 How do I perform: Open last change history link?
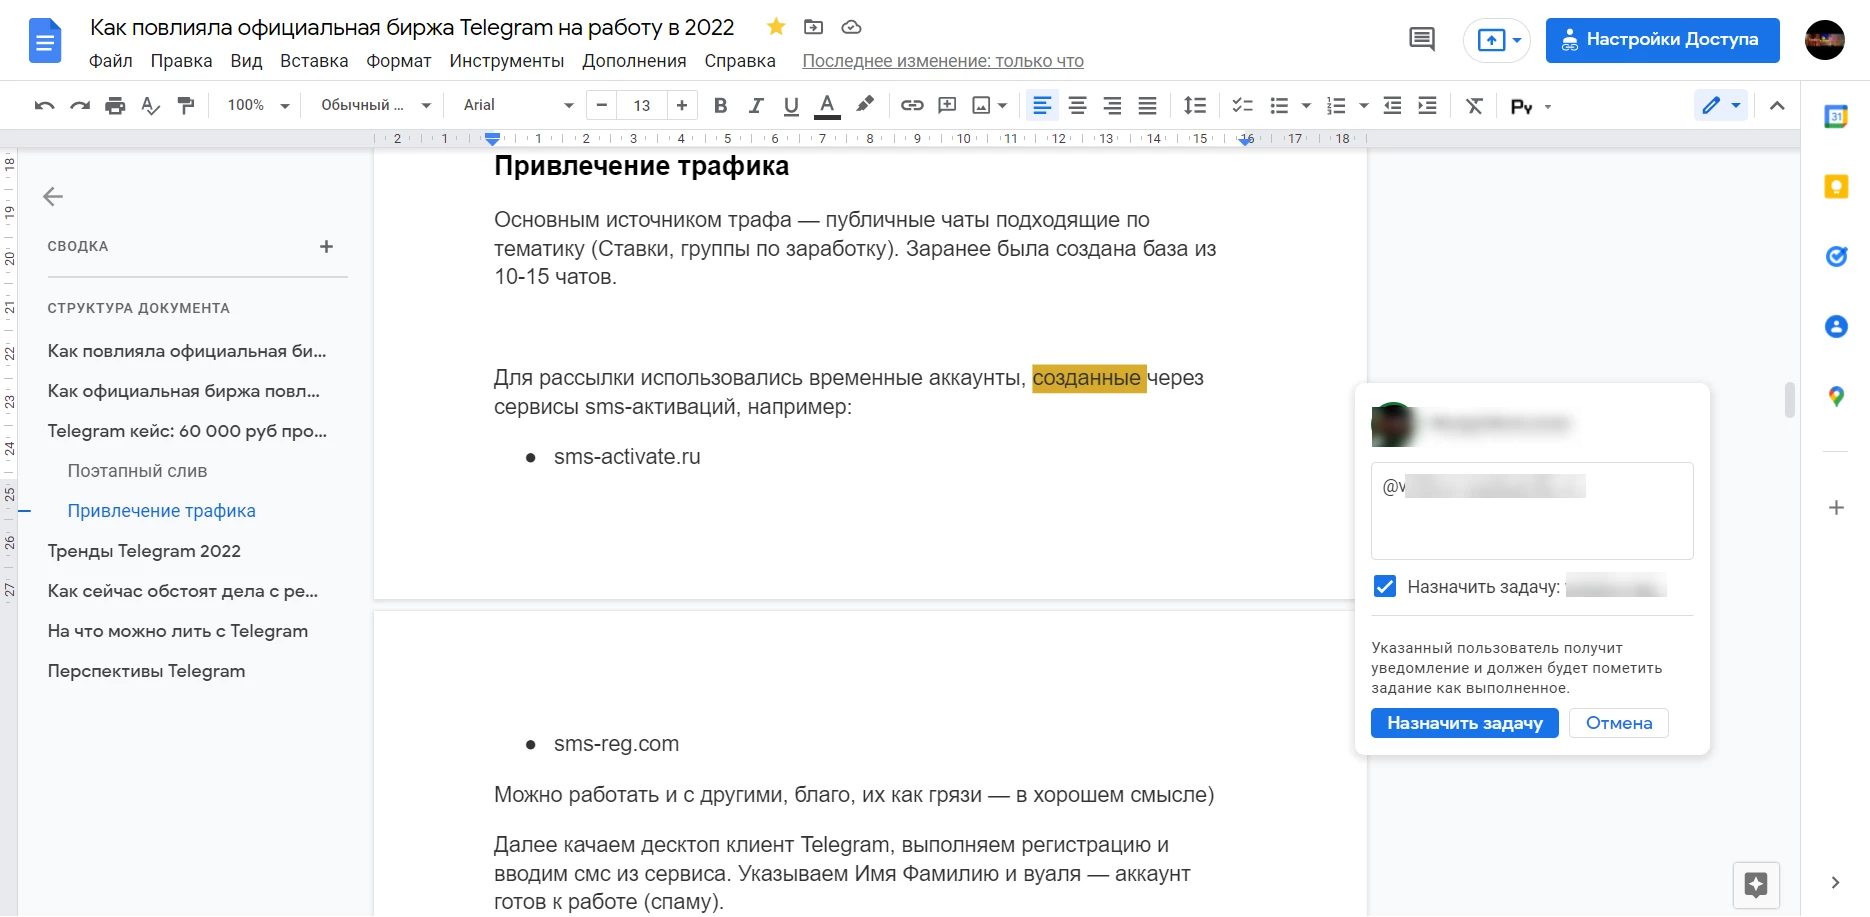(943, 61)
